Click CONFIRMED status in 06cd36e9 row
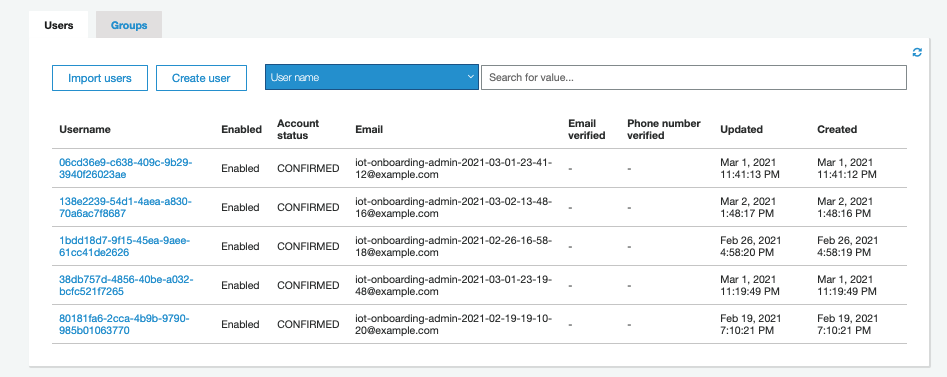947x377 pixels. (308, 169)
